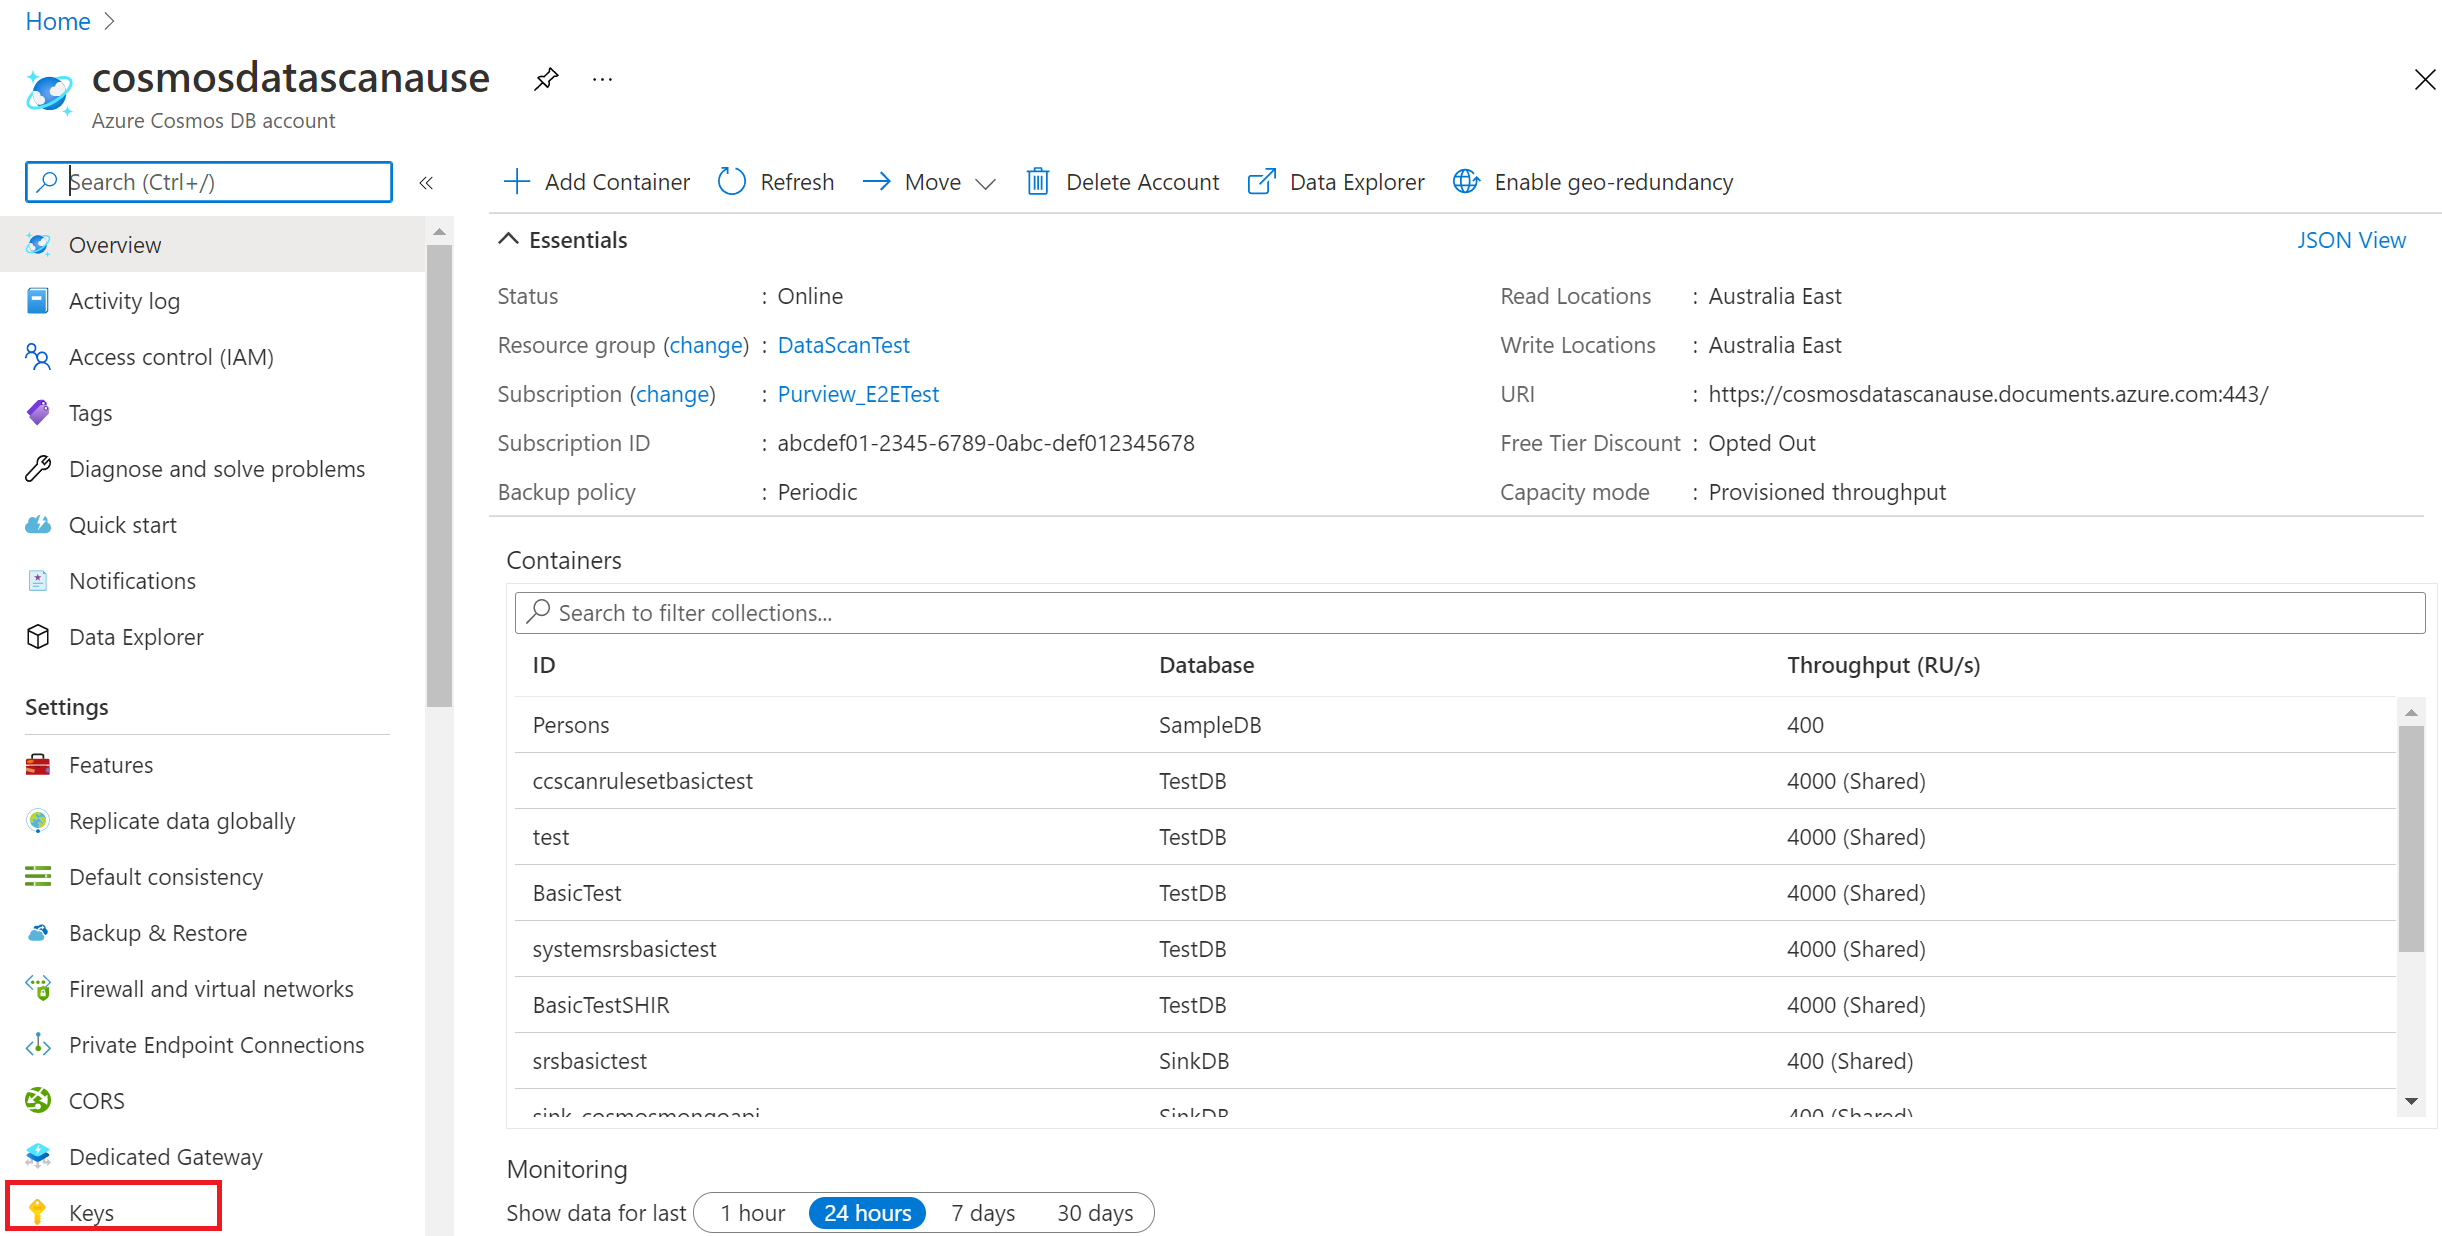Click the Move dropdown arrow

coord(987,181)
